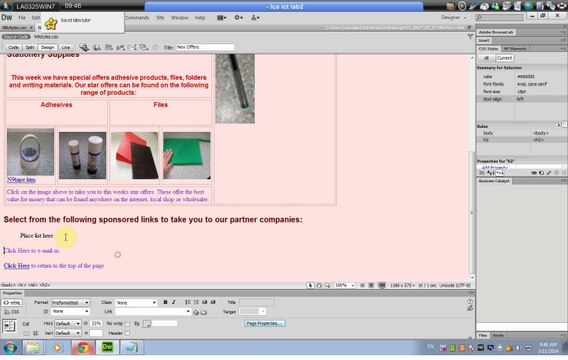Open the File menu
Image resolution: width=568 pixels, height=360 pixels.
point(22,18)
